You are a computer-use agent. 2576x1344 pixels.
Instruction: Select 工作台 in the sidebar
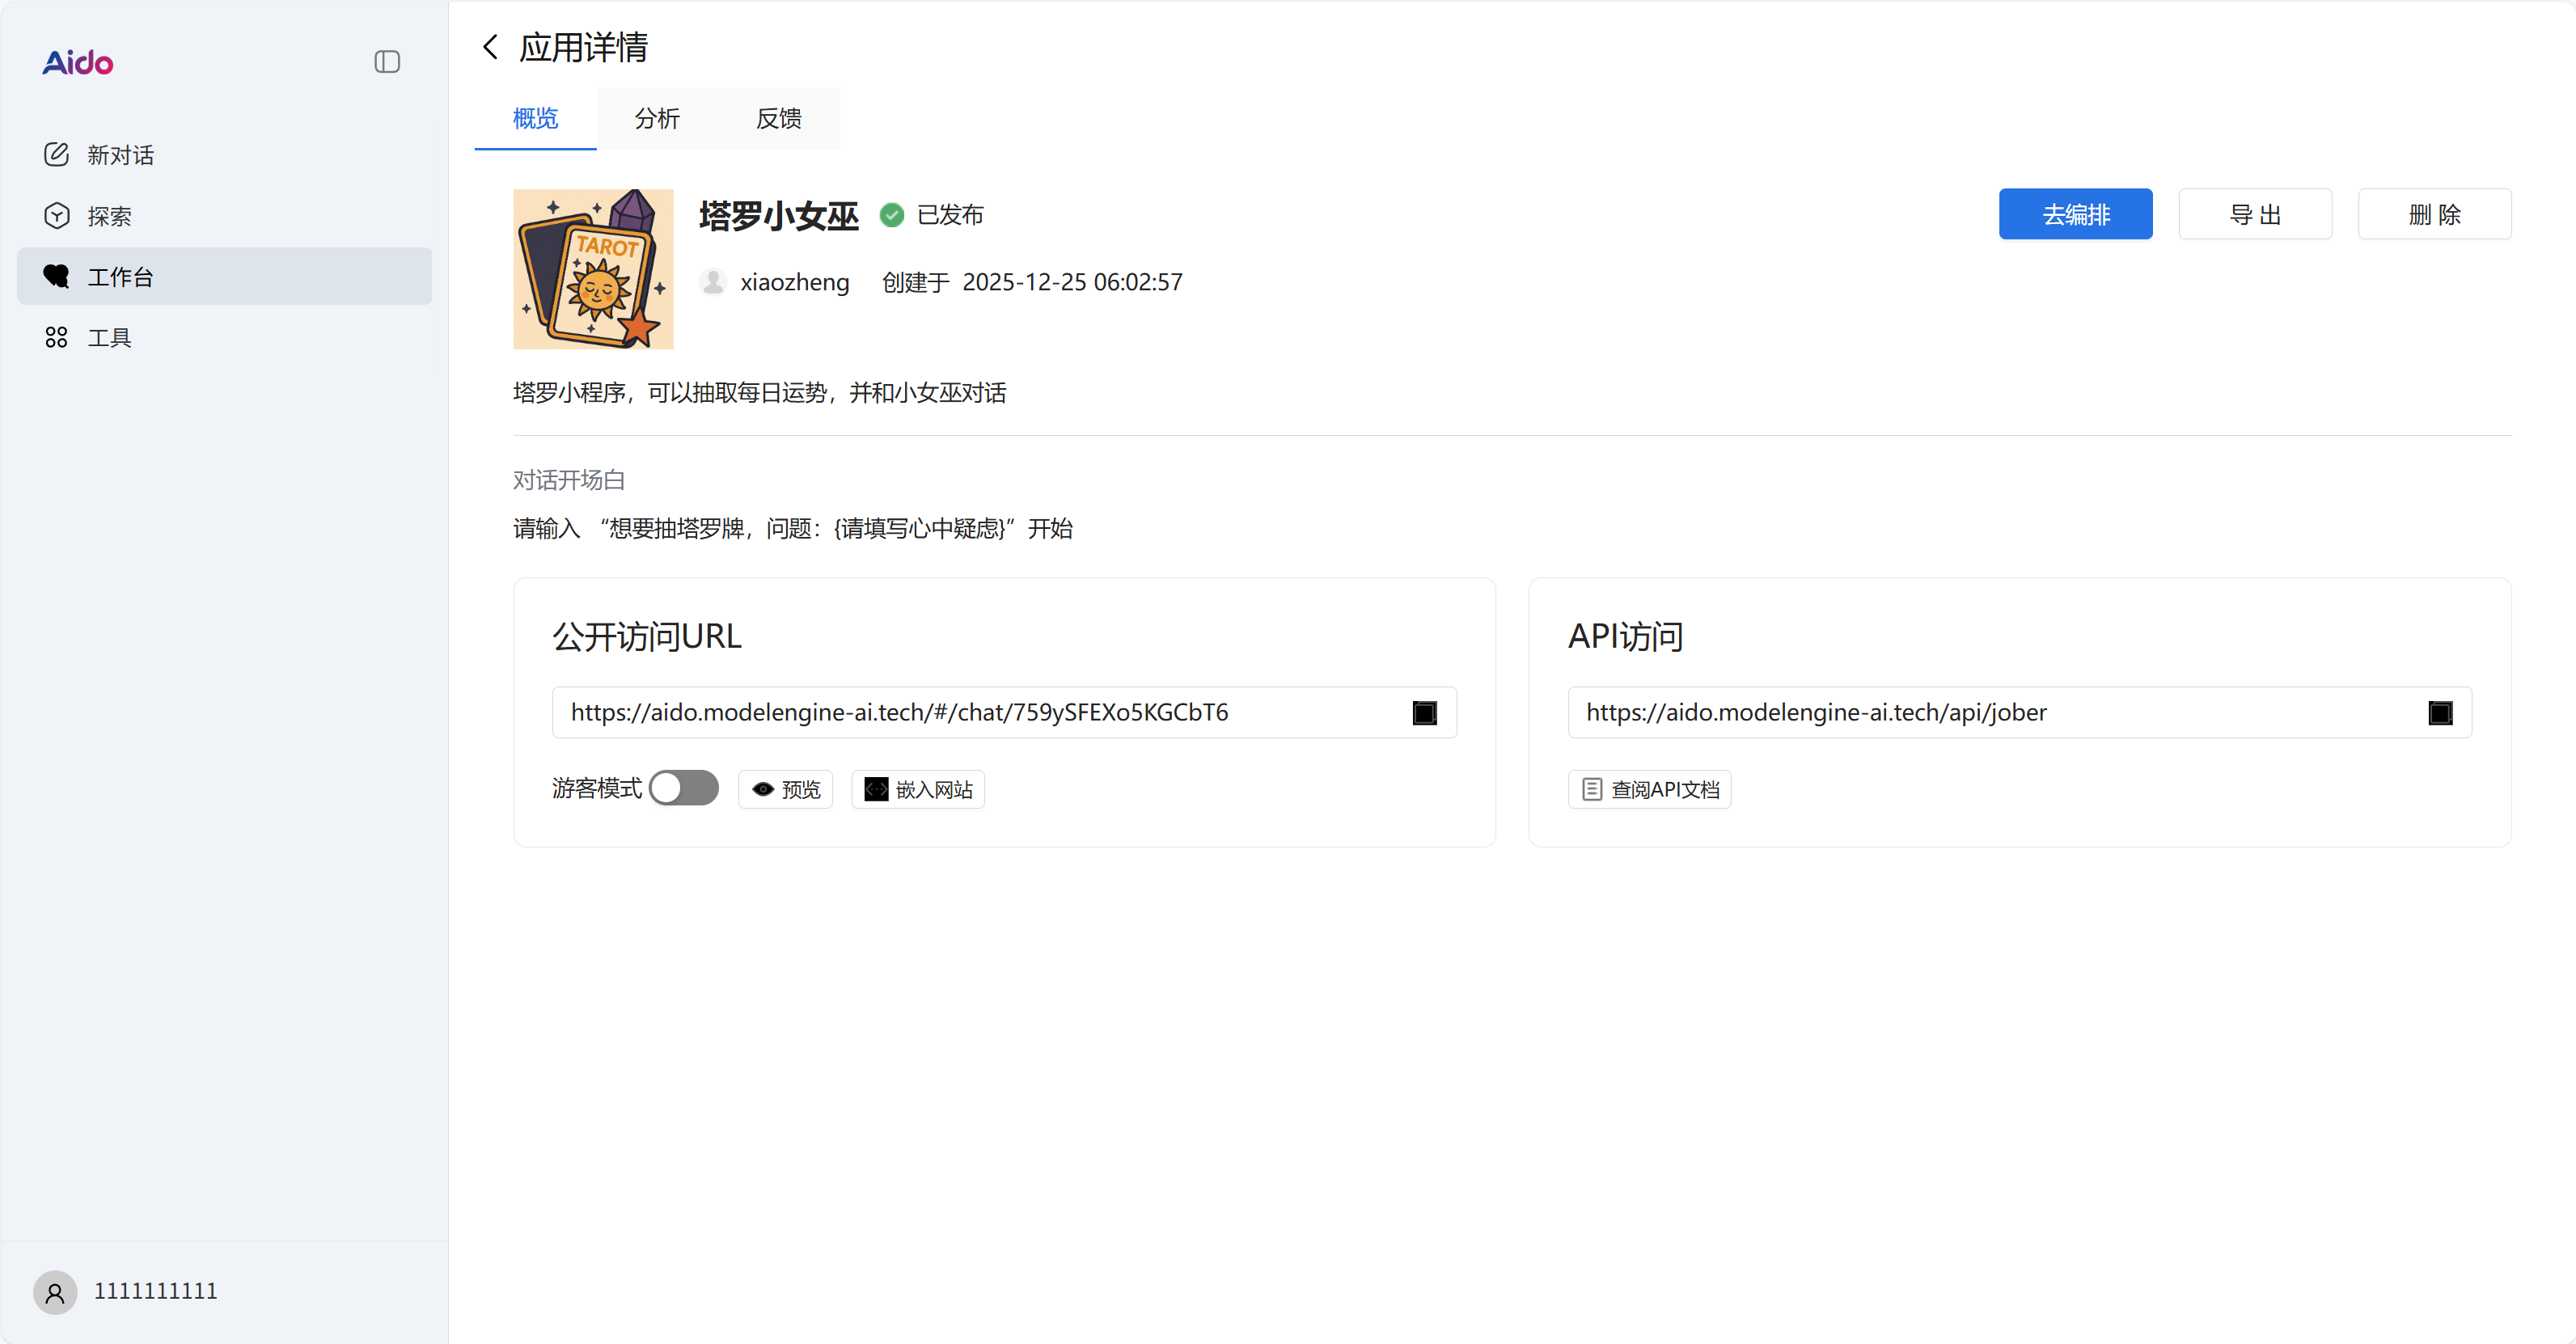click(x=122, y=276)
